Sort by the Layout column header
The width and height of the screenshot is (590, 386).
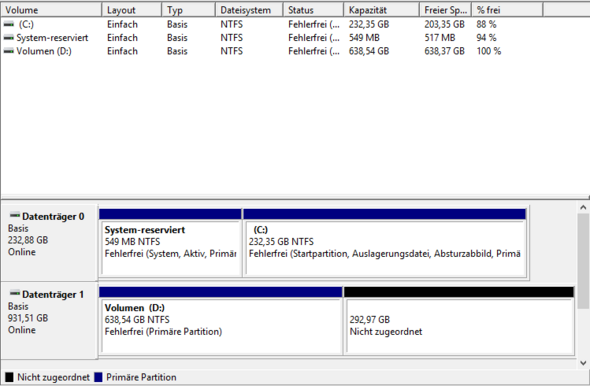click(x=132, y=10)
